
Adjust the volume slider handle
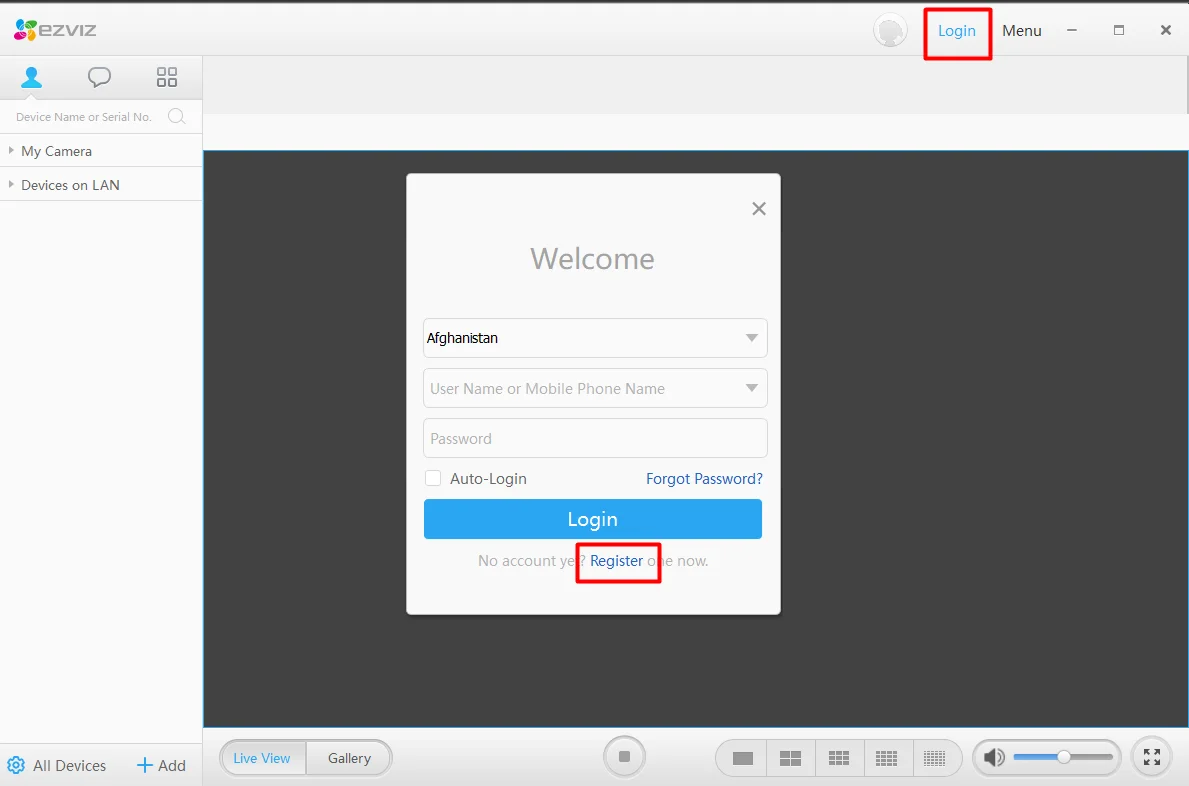pyautogui.click(x=1064, y=757)
